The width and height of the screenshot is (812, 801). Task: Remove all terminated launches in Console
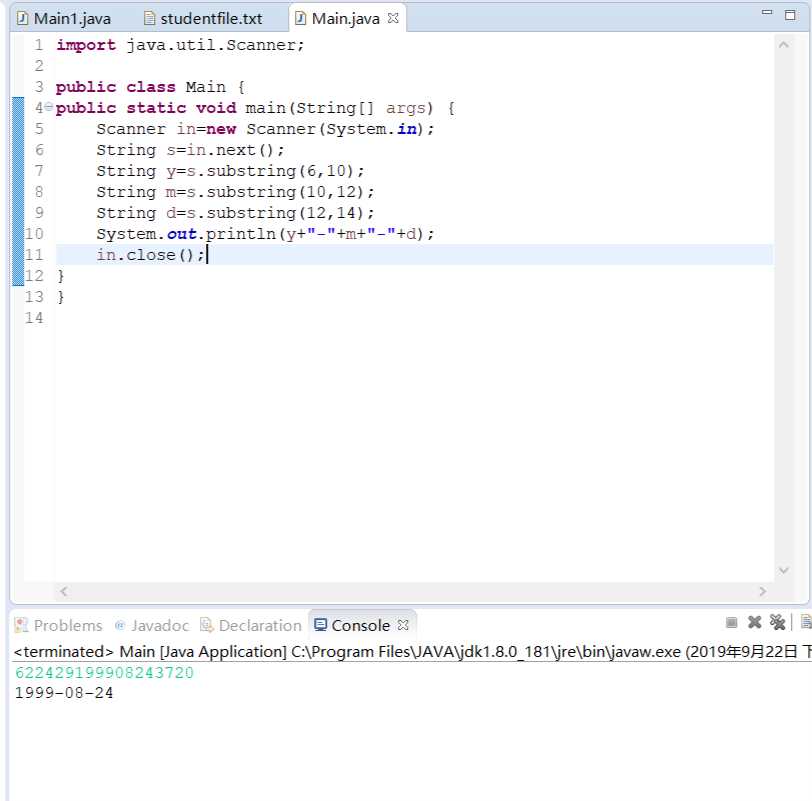pos(777,622)
